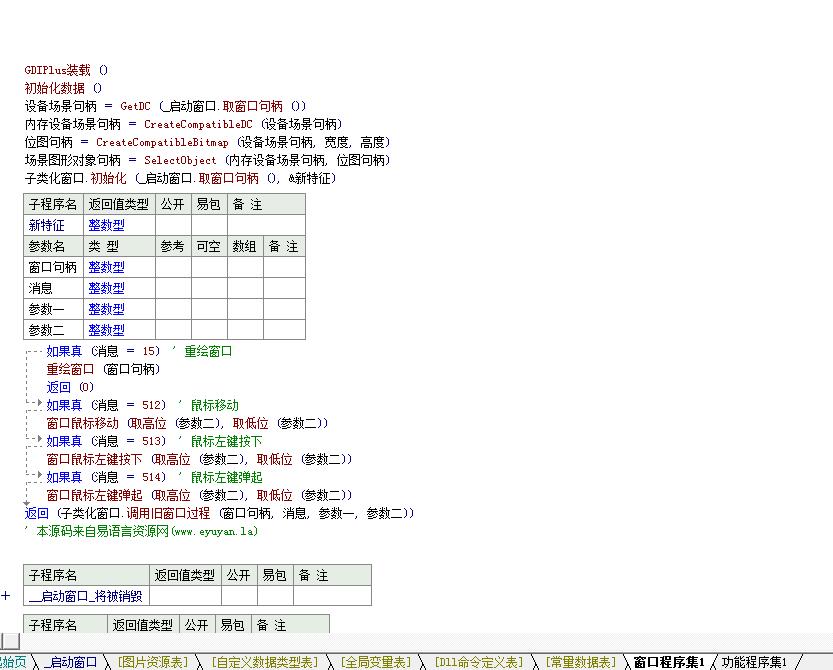Toggle the 易包 cell of 新特征 row
The width and height of the screenshot is (833, 670).
209,225
